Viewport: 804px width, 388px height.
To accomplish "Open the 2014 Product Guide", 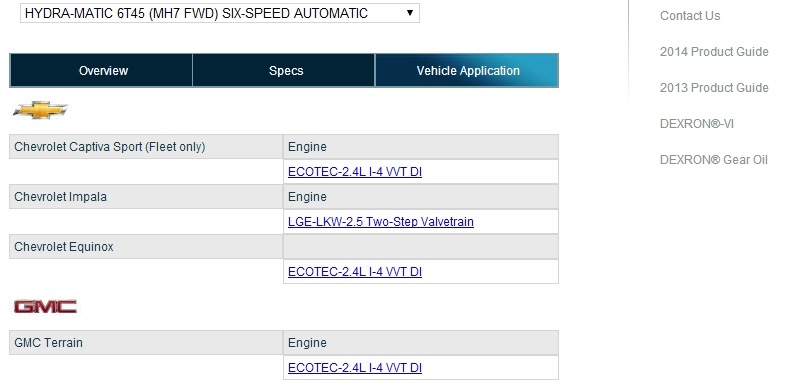I will click(x=714, y=52).
